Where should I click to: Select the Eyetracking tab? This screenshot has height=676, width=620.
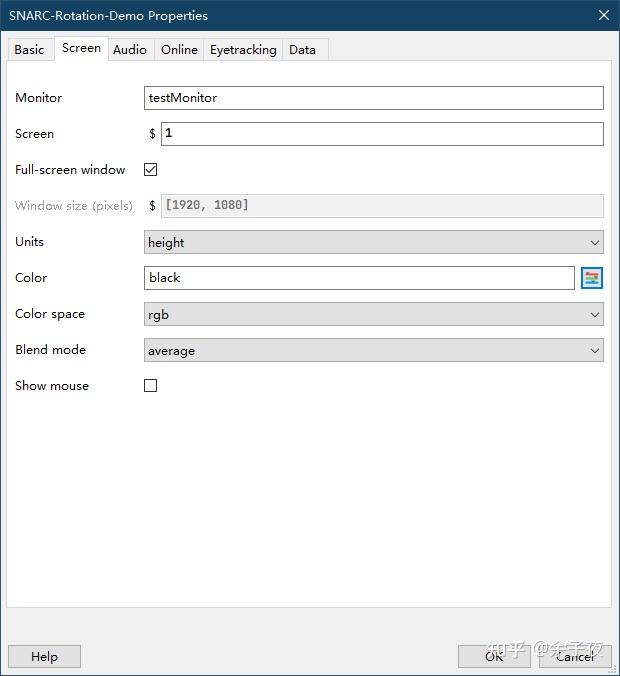tap(243, 49)
